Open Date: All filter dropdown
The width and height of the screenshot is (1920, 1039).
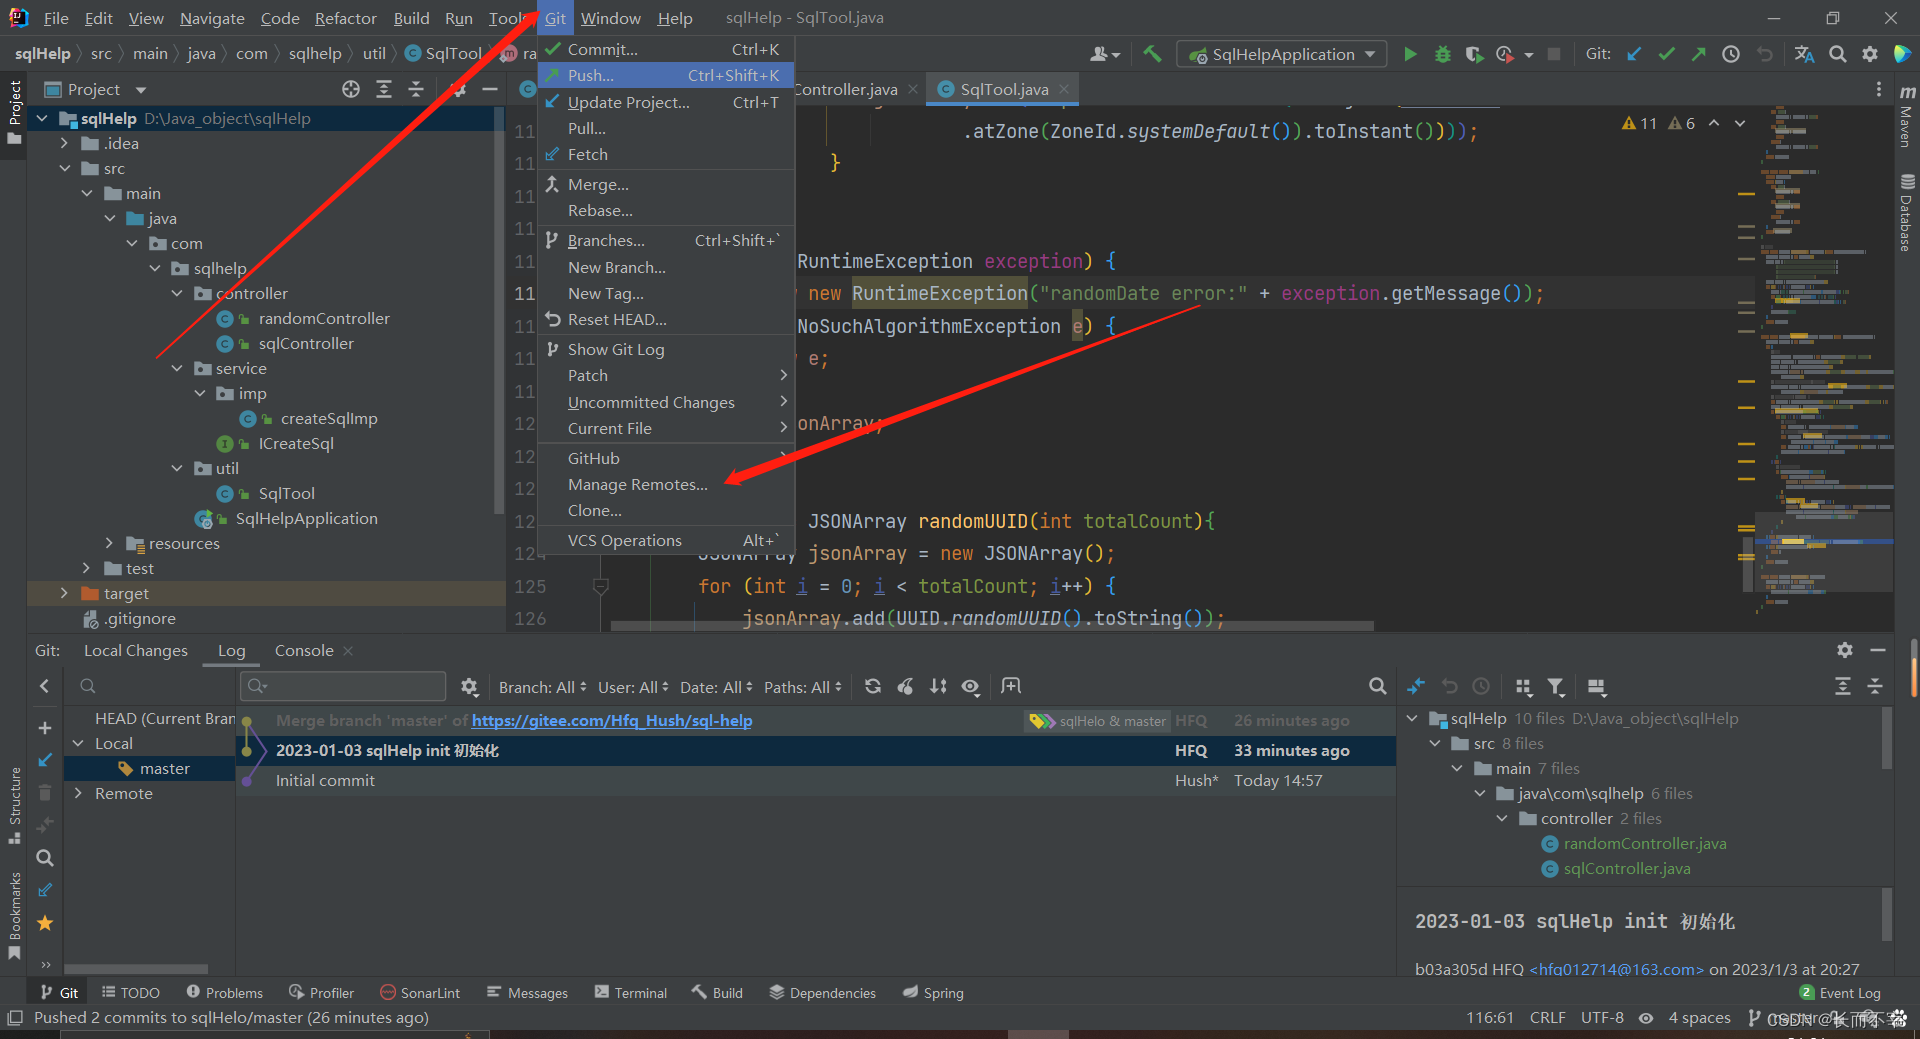click(717, 687)
